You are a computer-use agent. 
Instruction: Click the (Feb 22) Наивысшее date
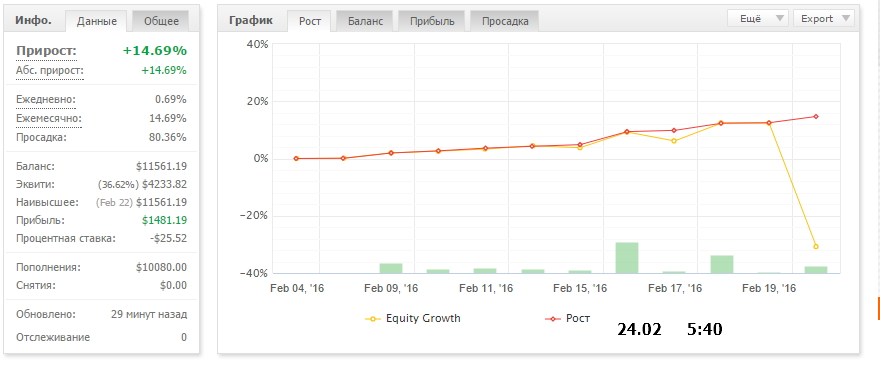pos(114,203)
